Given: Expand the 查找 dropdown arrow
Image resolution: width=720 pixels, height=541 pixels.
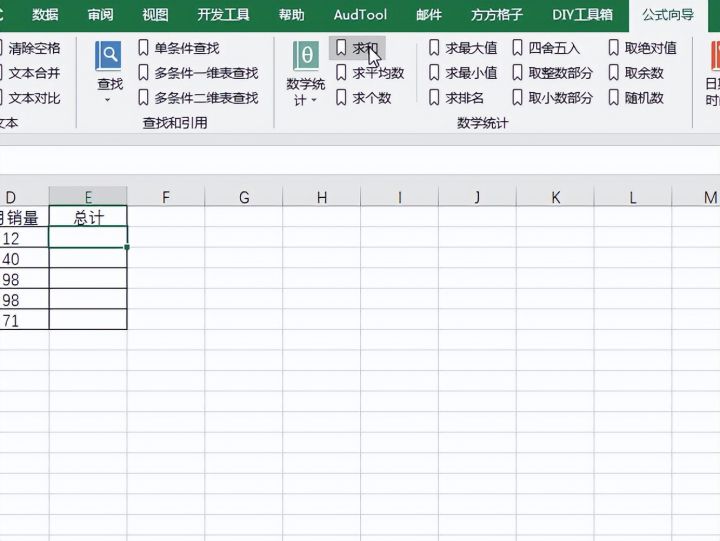Looking at the screenshot, I should (108, 100).
